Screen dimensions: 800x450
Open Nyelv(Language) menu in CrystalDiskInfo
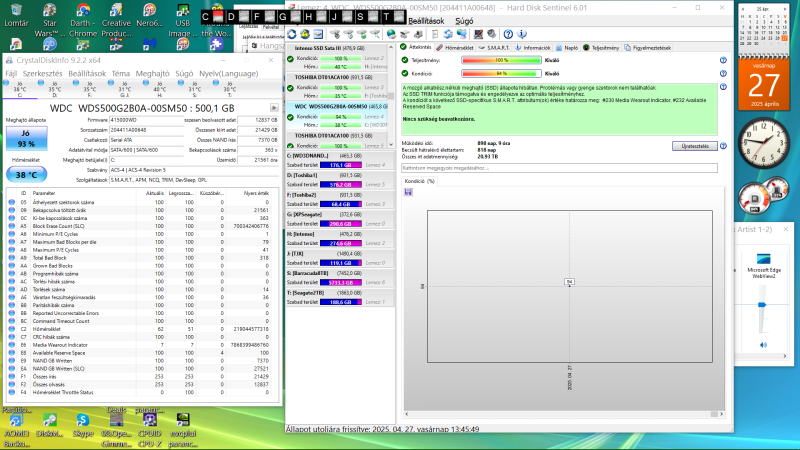[x=229, y=73]
